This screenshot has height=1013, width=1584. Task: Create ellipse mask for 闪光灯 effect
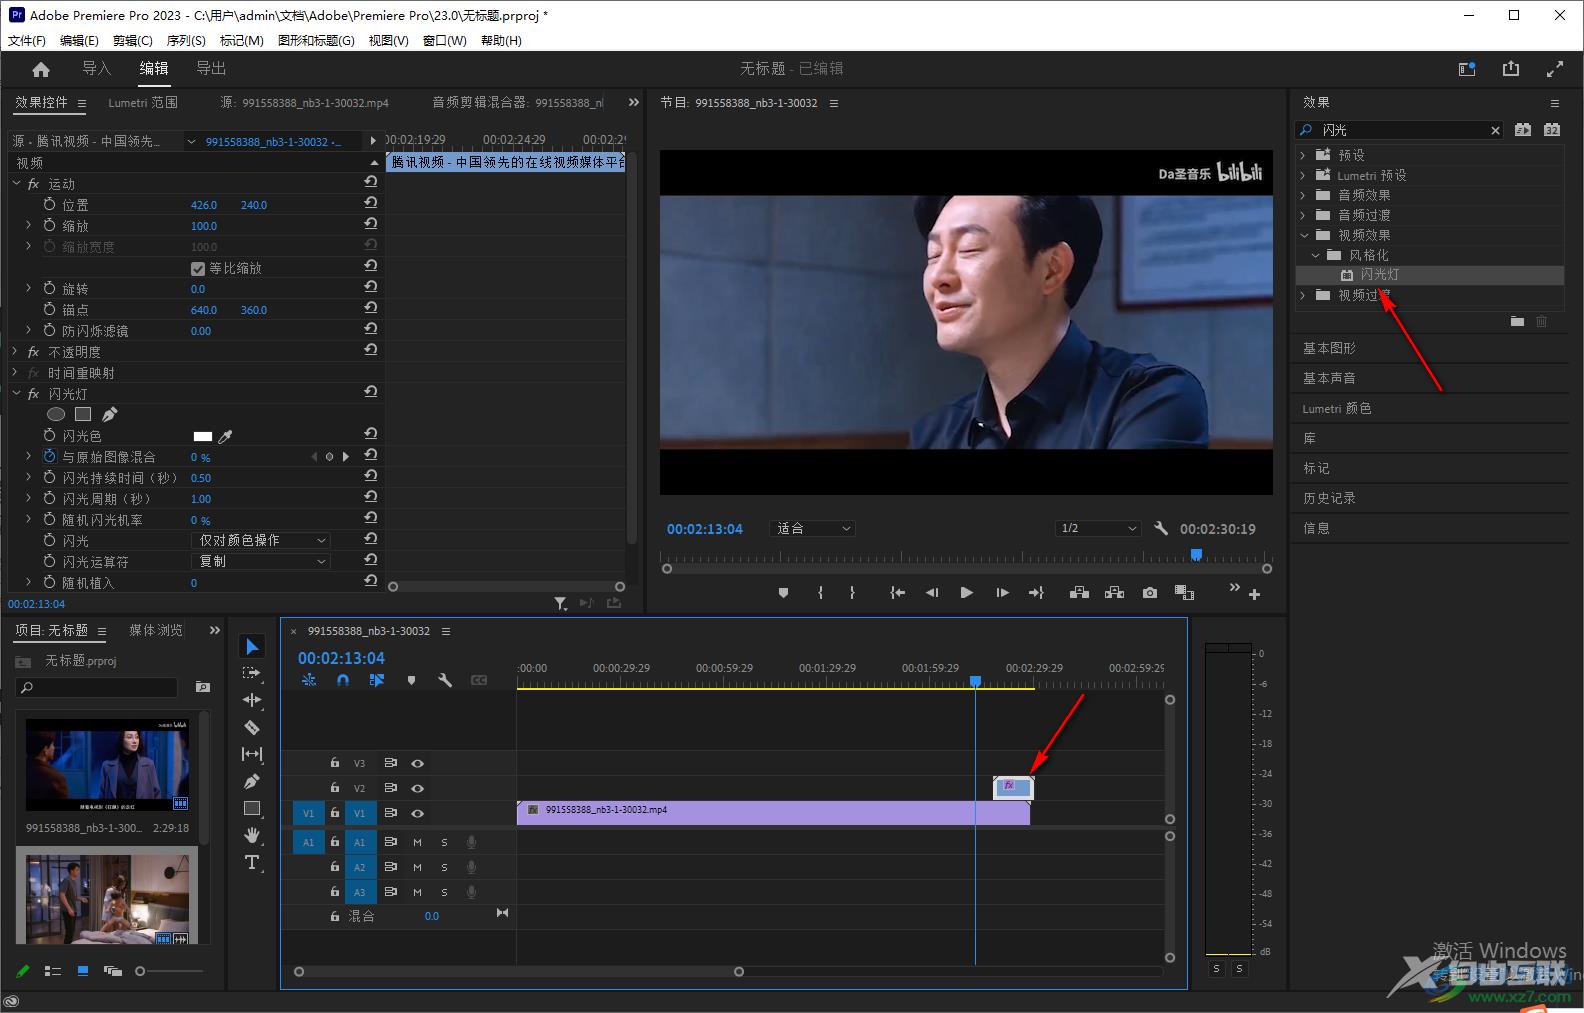(56, 414)
